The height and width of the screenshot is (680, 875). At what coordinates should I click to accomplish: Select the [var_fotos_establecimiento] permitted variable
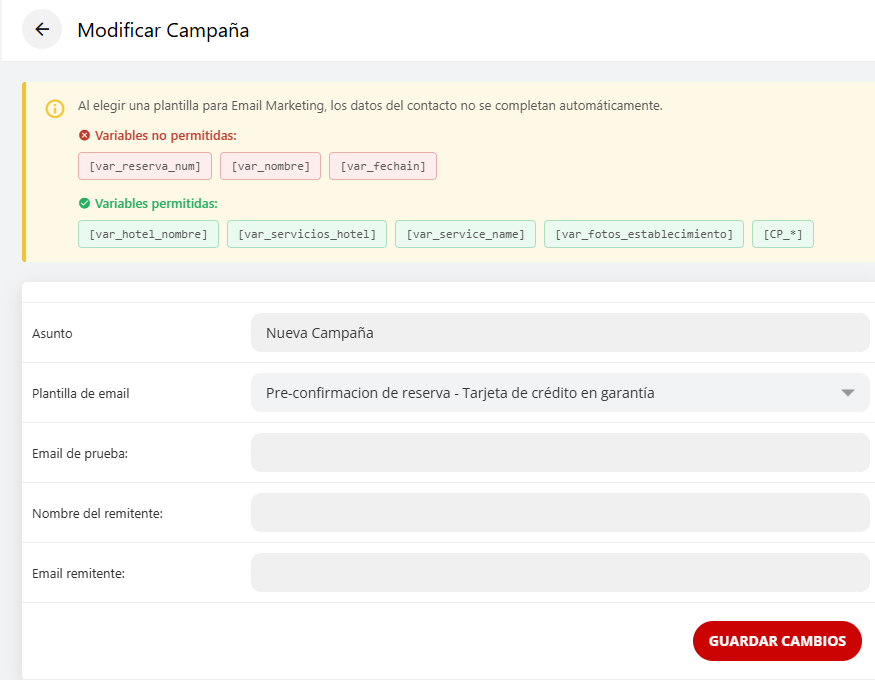tap(643, 233)
